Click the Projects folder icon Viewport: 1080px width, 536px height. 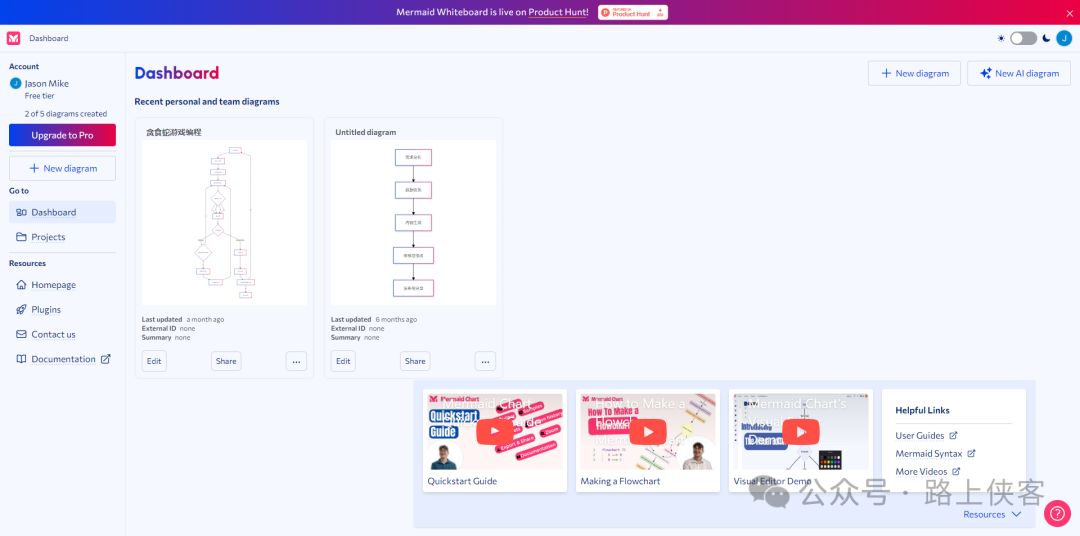(x=21, y=237)
